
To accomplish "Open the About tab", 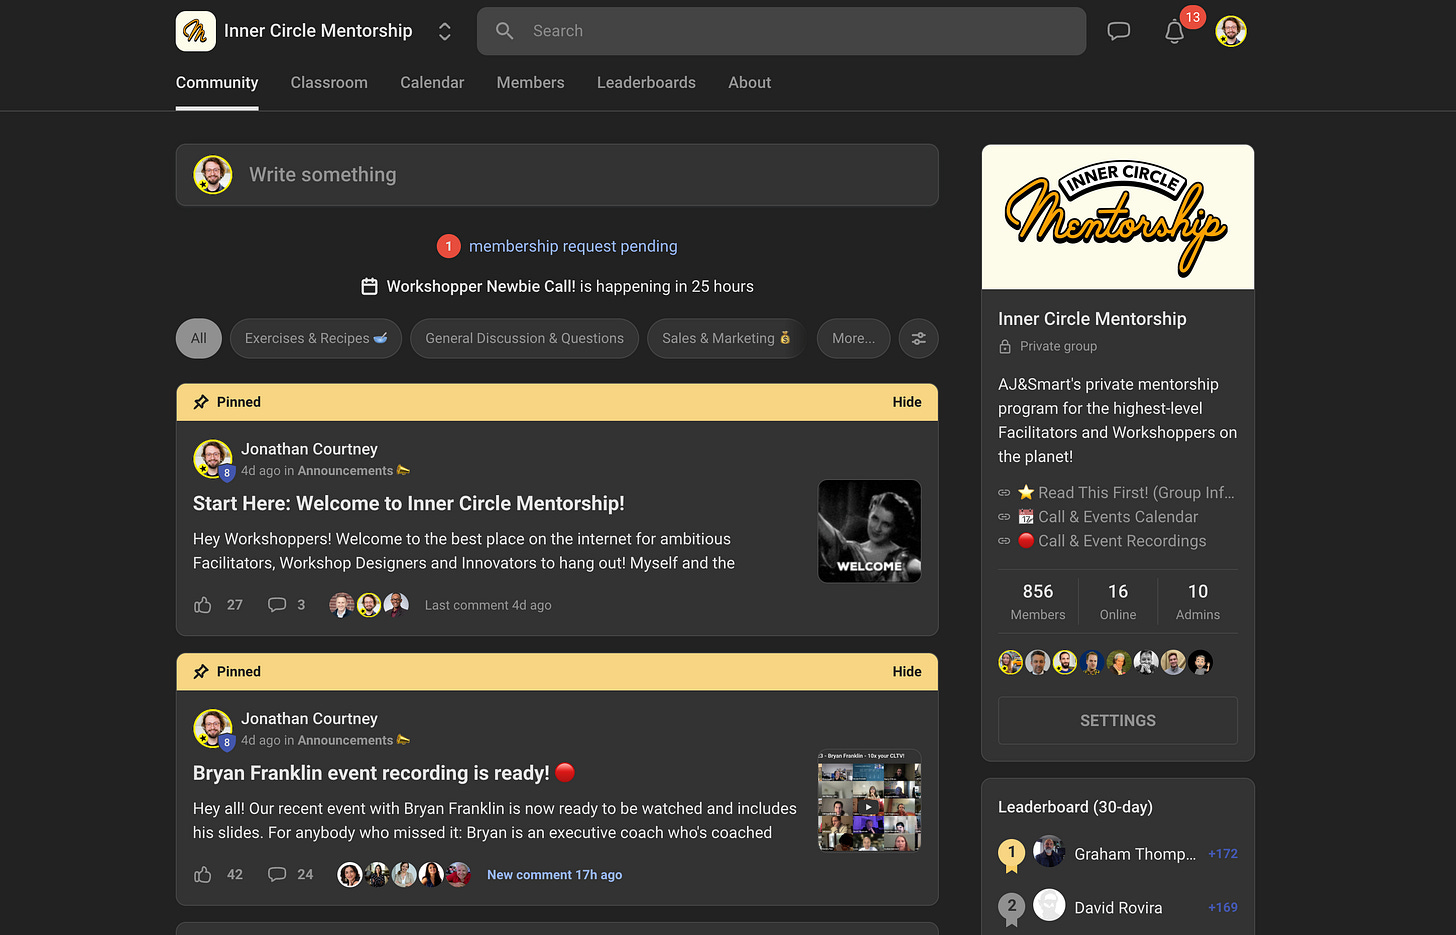I will click(750, 83).
